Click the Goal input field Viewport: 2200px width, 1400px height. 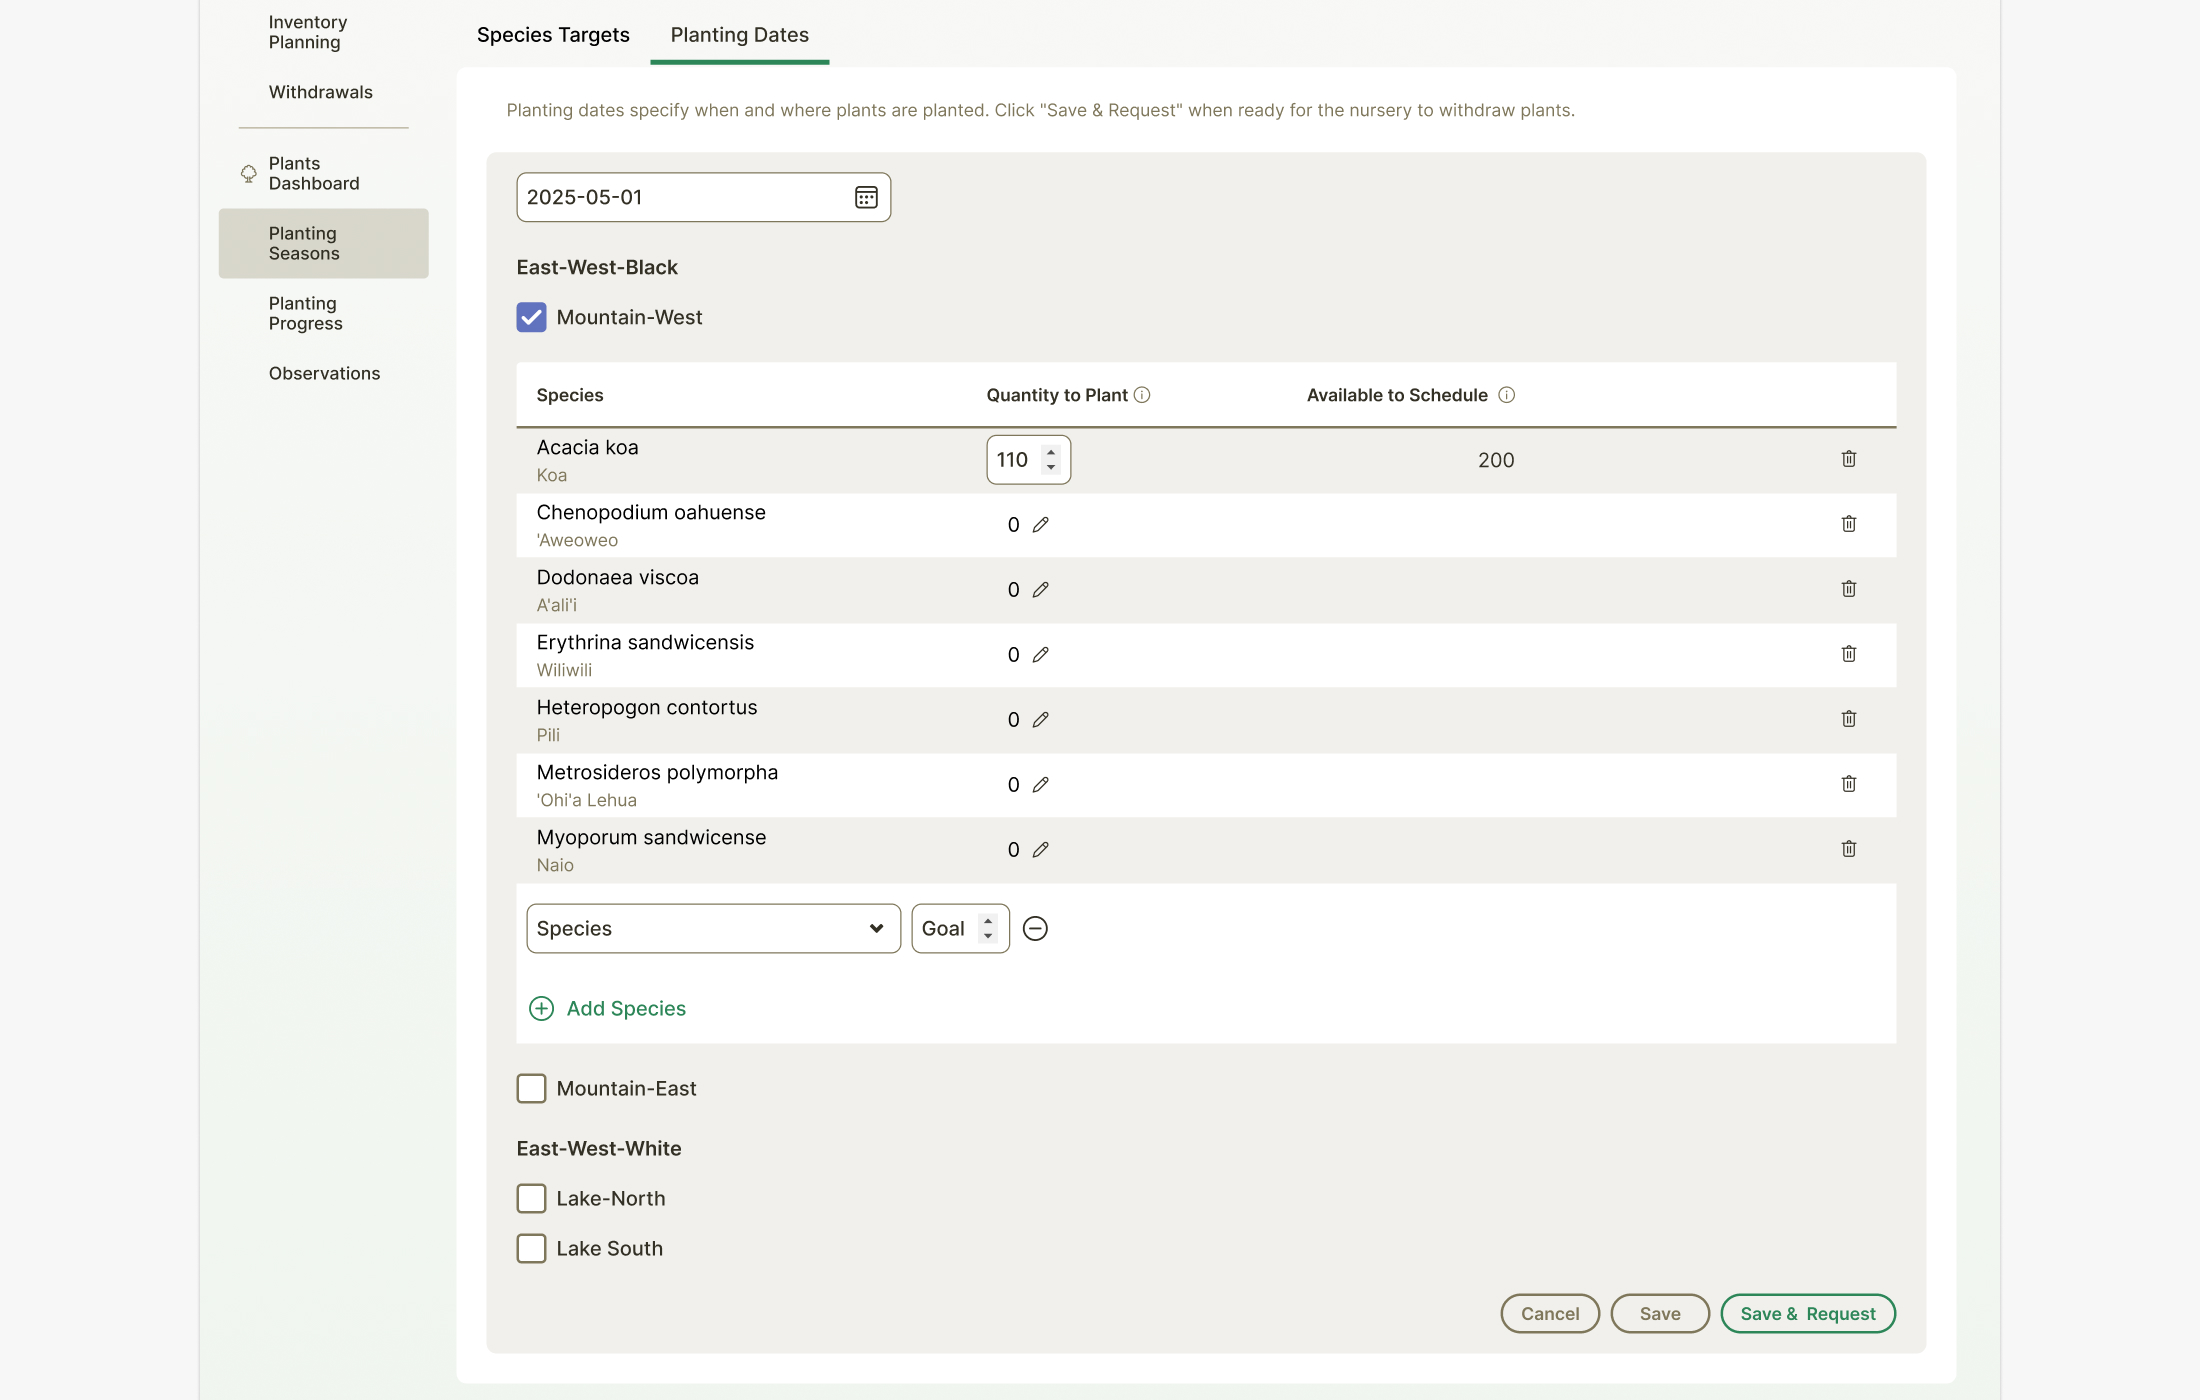point(960,929)
